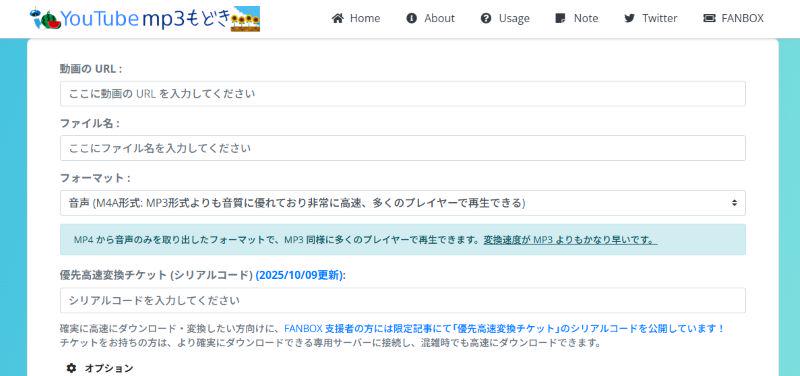The image size is (800, 376).
Task: Open the About menu item
Action: pyautogui.click(x=430, y=18)
